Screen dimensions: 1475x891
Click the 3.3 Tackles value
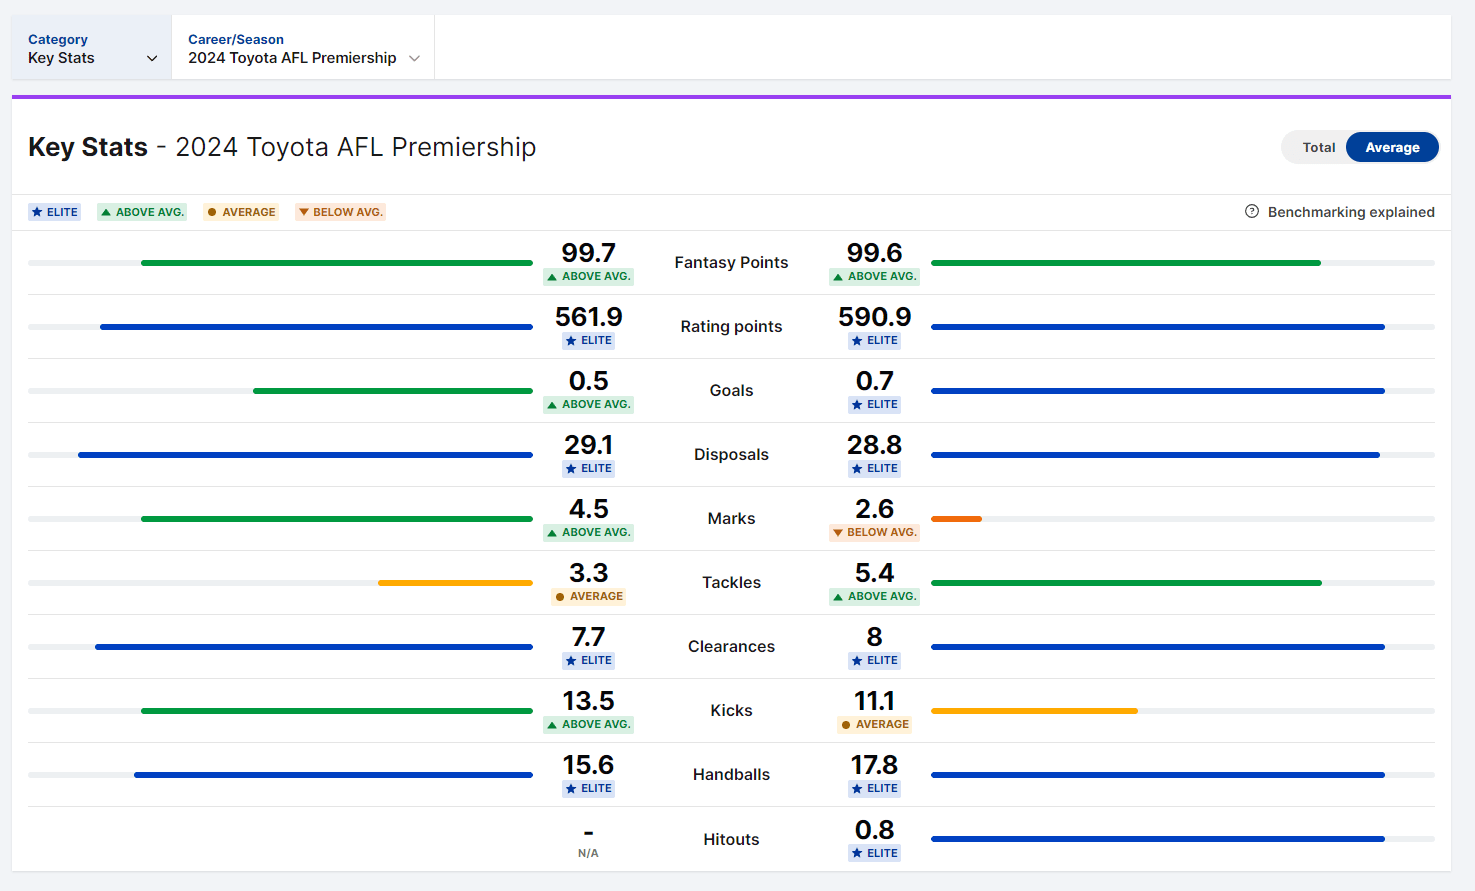click(x=588, y=573)
